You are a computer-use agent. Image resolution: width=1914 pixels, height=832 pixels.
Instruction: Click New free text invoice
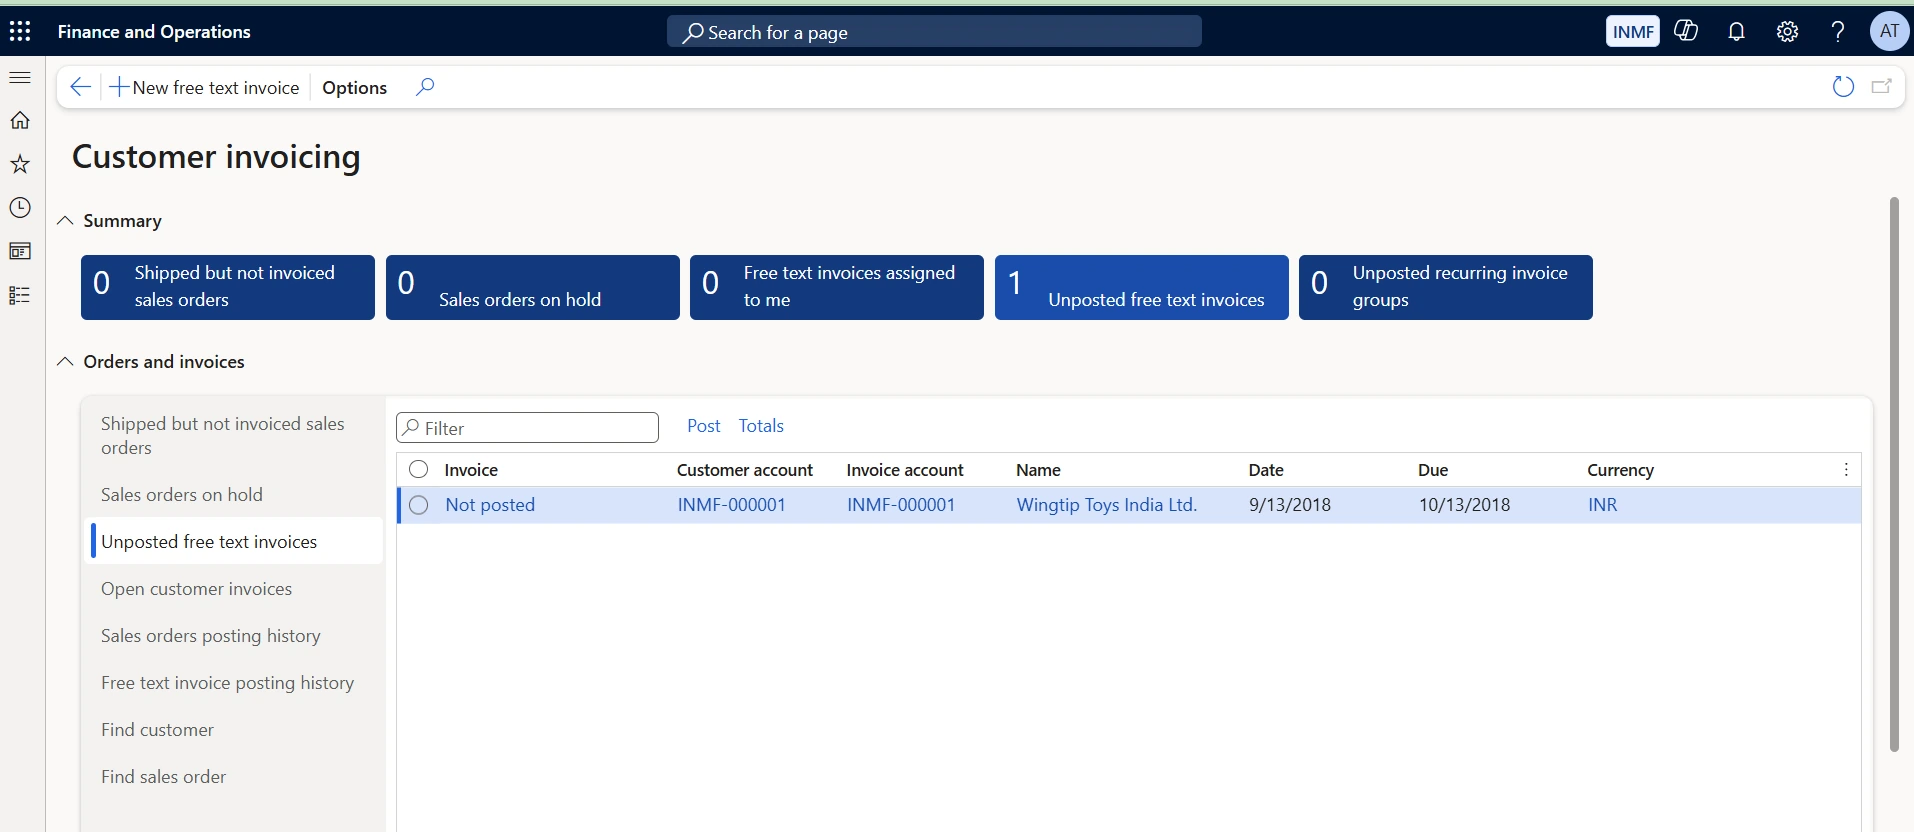pos(205,87)
